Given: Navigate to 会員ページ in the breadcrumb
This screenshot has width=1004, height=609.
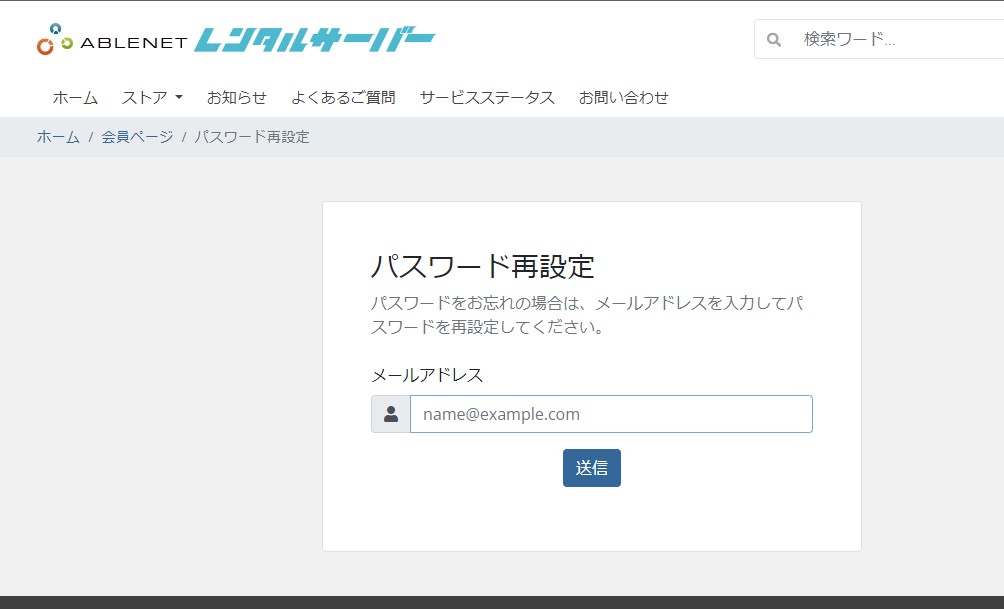Looking at the screenshot, I should [x=137, y=137].
